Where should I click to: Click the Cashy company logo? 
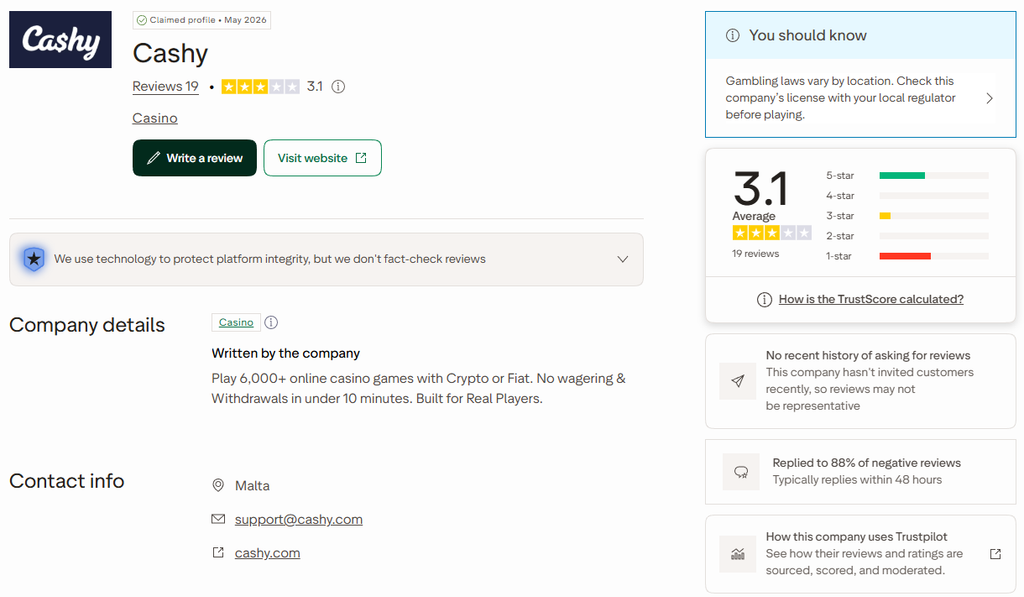(60, 39)
